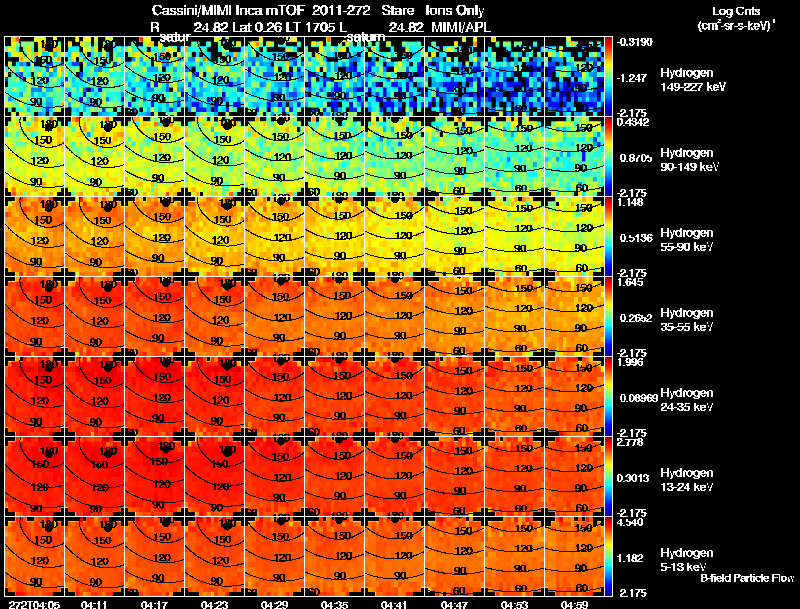Select the 55-90 keV panel at 04:47
This screenshot has width=800, height=609.
tap(455, 236)
